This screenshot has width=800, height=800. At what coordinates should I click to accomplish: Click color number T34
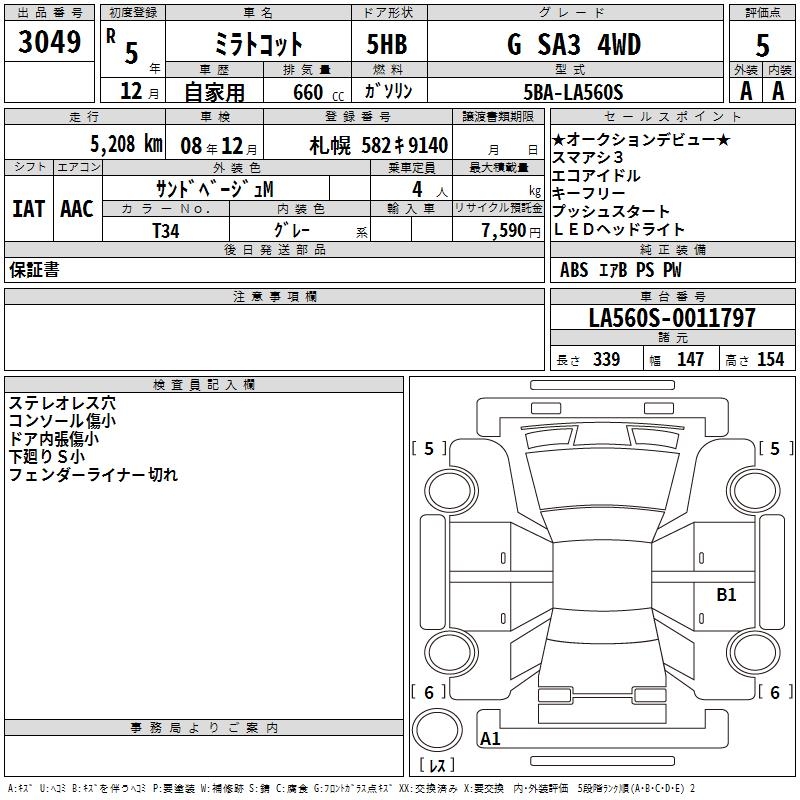click(x=166, y=231)
